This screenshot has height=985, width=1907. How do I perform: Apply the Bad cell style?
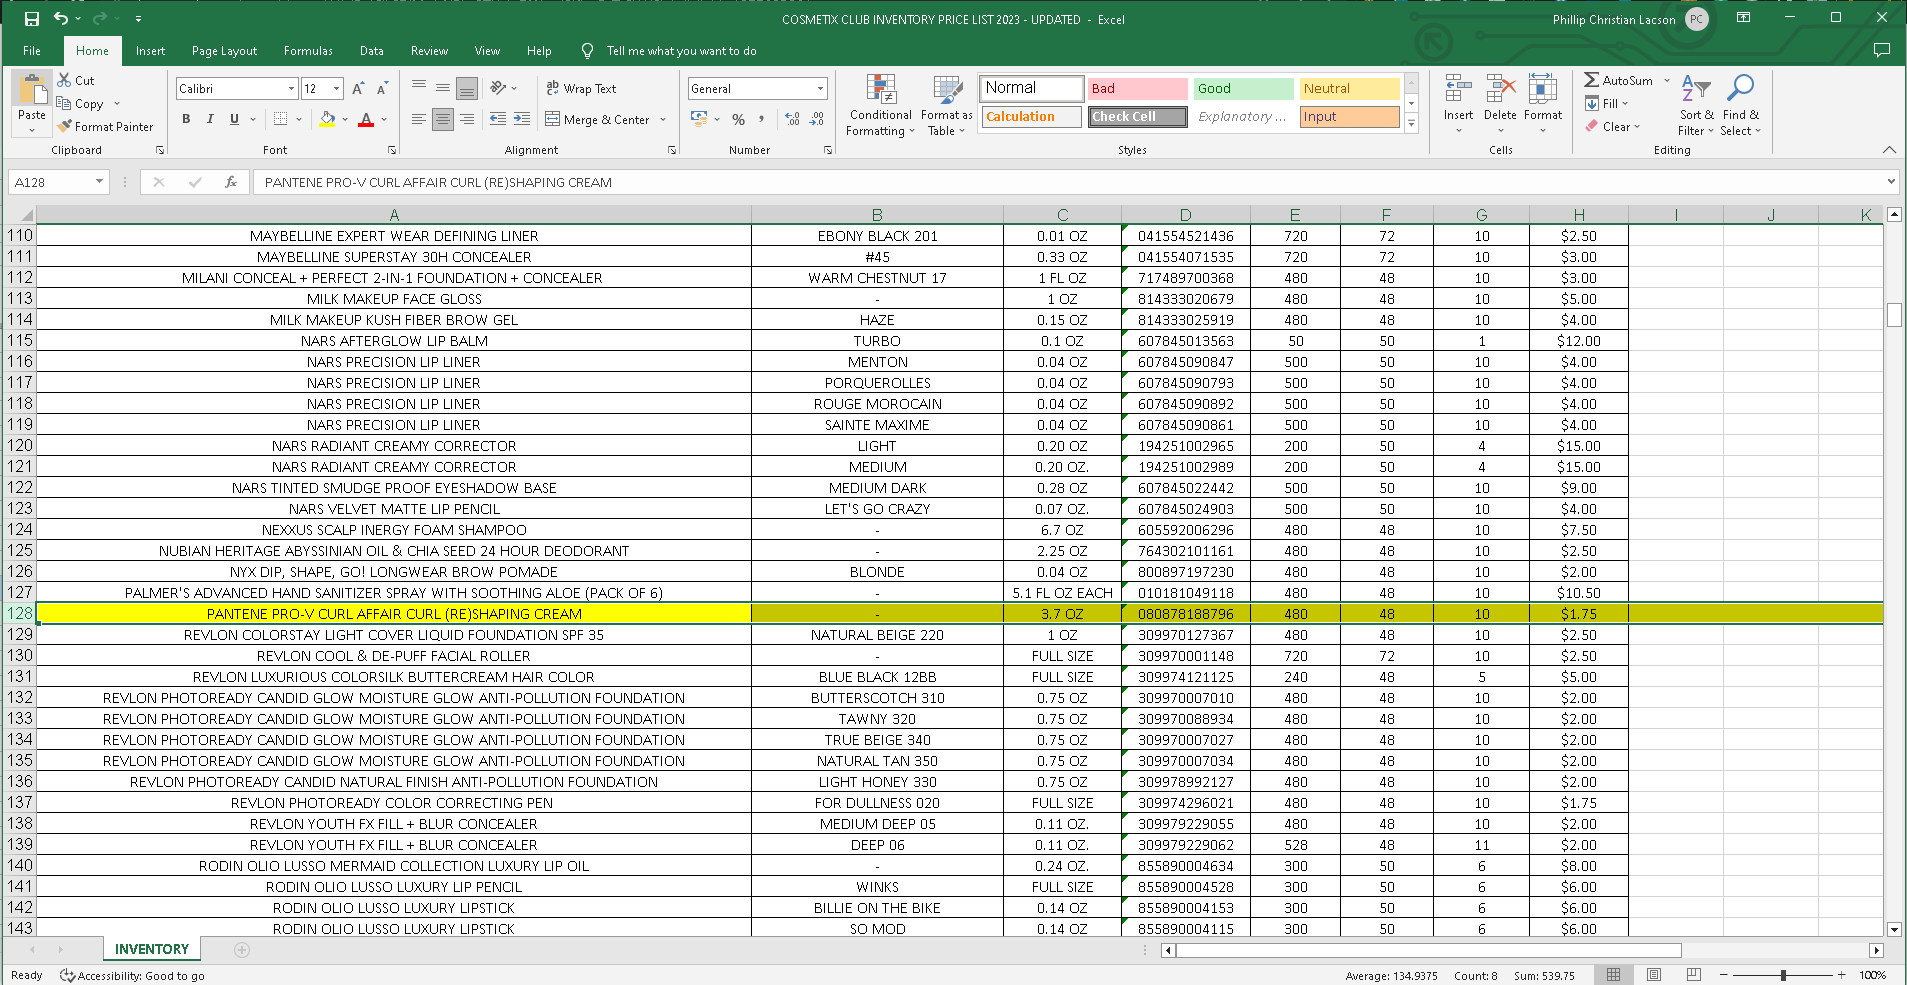(x=1137, y=89)
